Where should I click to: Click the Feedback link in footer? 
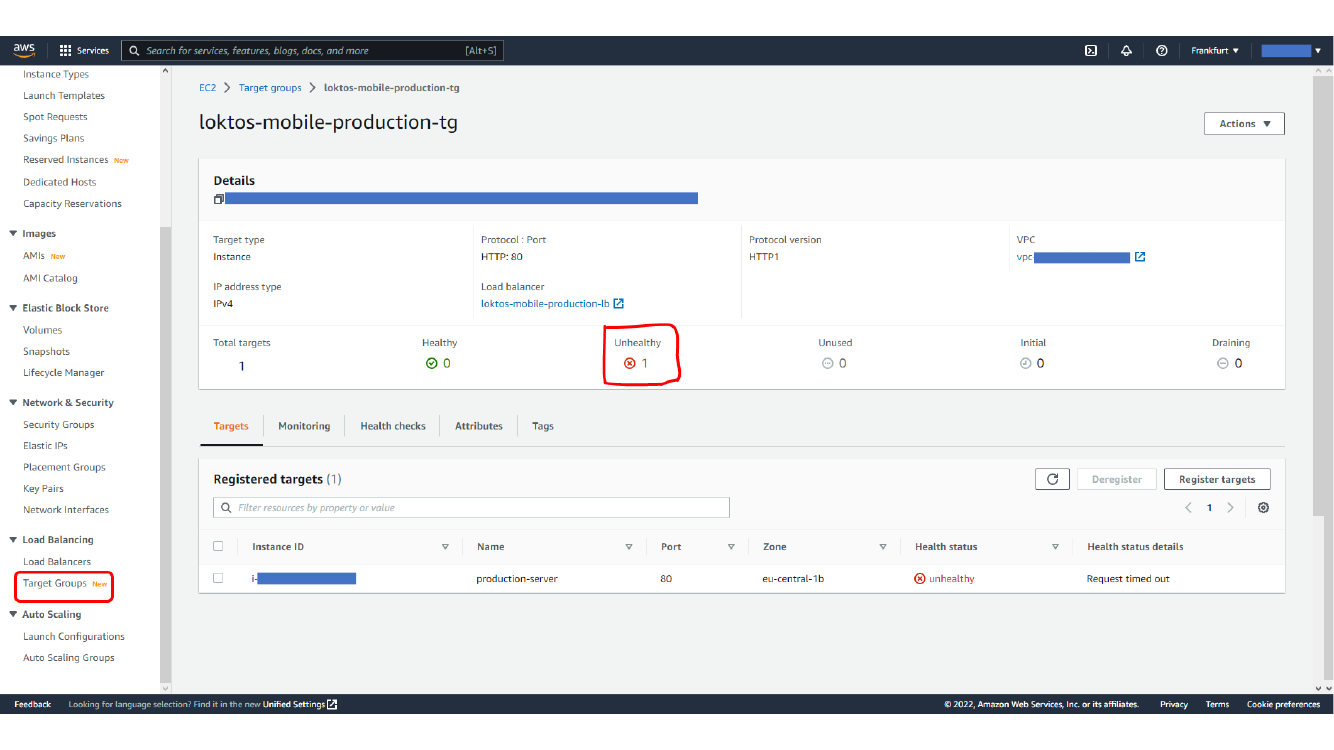point(33,704)
